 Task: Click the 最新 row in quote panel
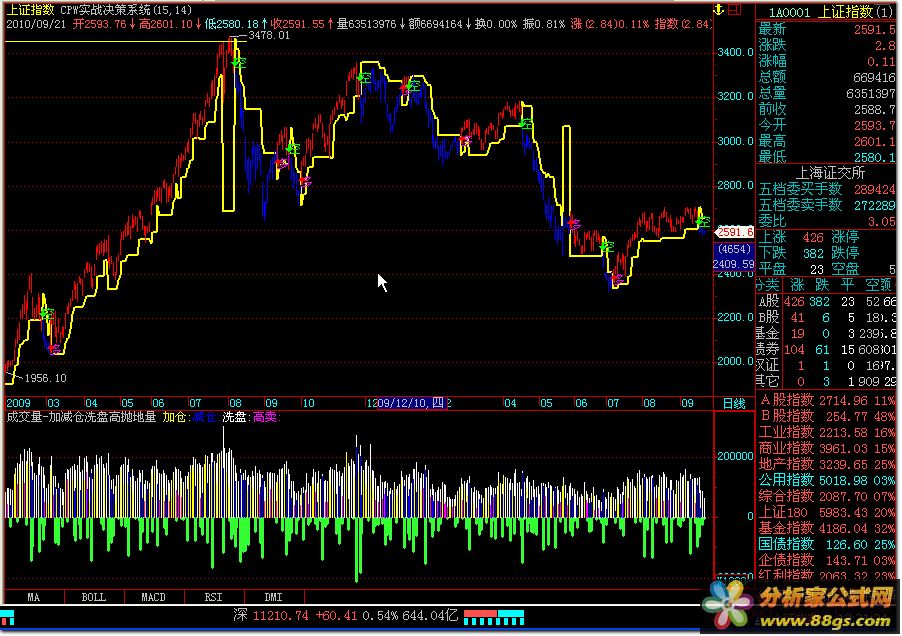click(x=827, y=29)
